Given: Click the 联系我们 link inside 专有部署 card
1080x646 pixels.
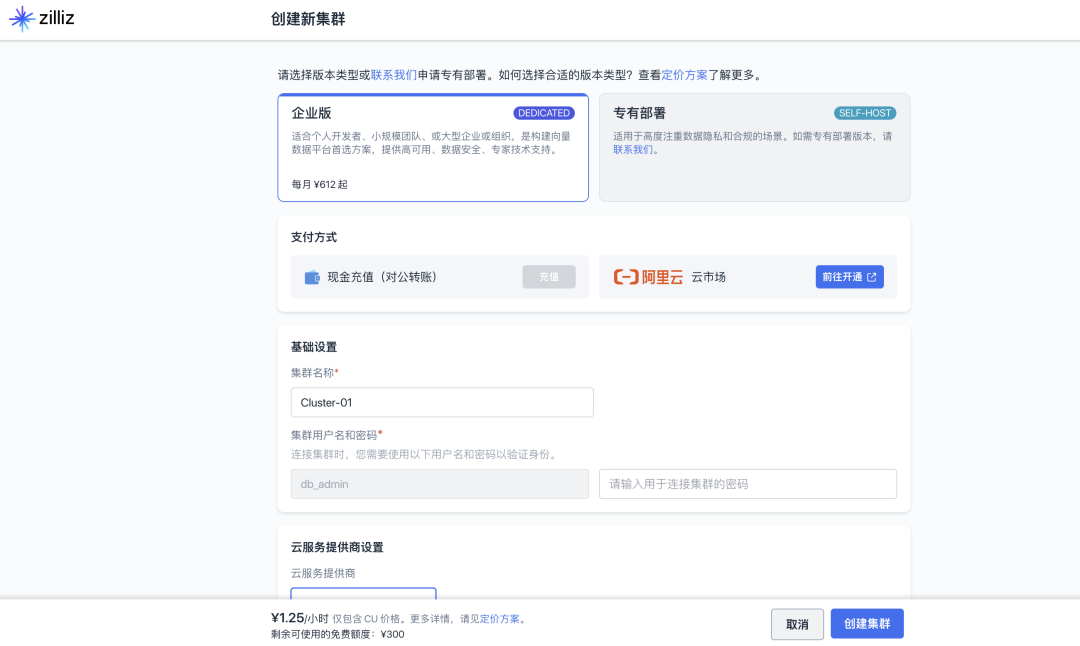Looking at the screenshot, I should click(631, 149).
